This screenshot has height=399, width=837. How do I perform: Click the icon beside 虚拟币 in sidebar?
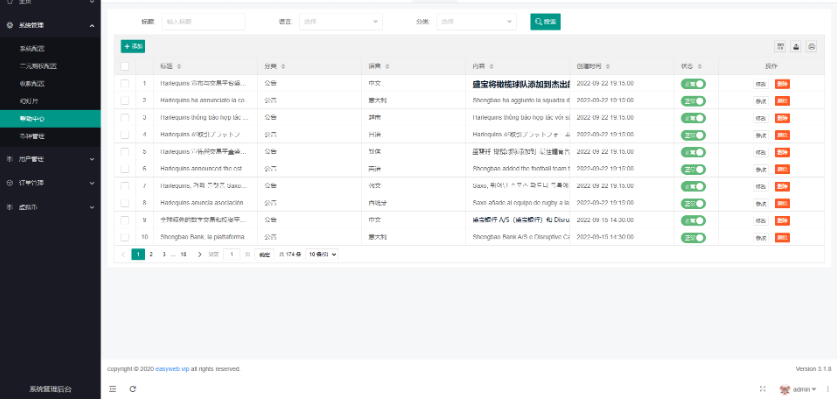9,207
